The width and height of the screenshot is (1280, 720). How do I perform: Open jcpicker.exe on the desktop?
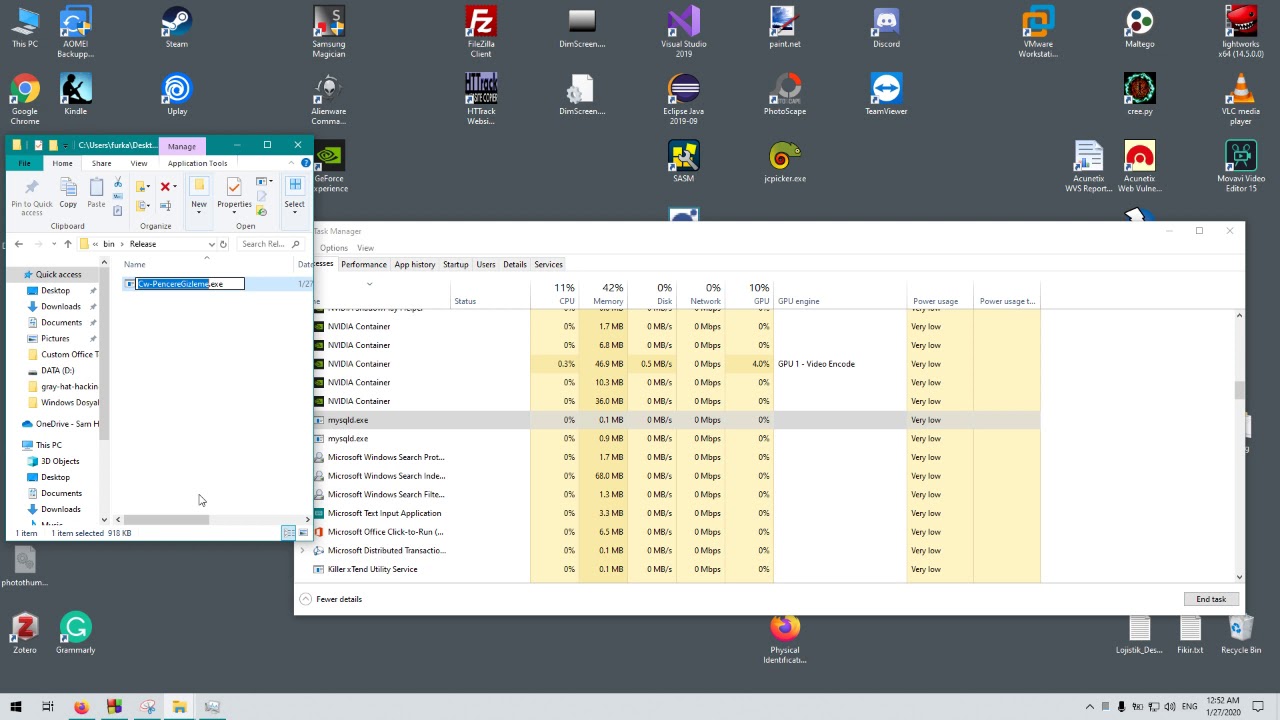pos(785,163)
